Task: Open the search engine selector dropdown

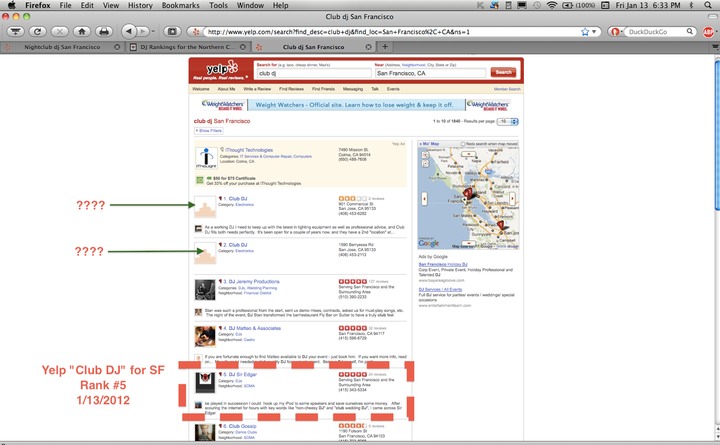Action: point(616,32)
